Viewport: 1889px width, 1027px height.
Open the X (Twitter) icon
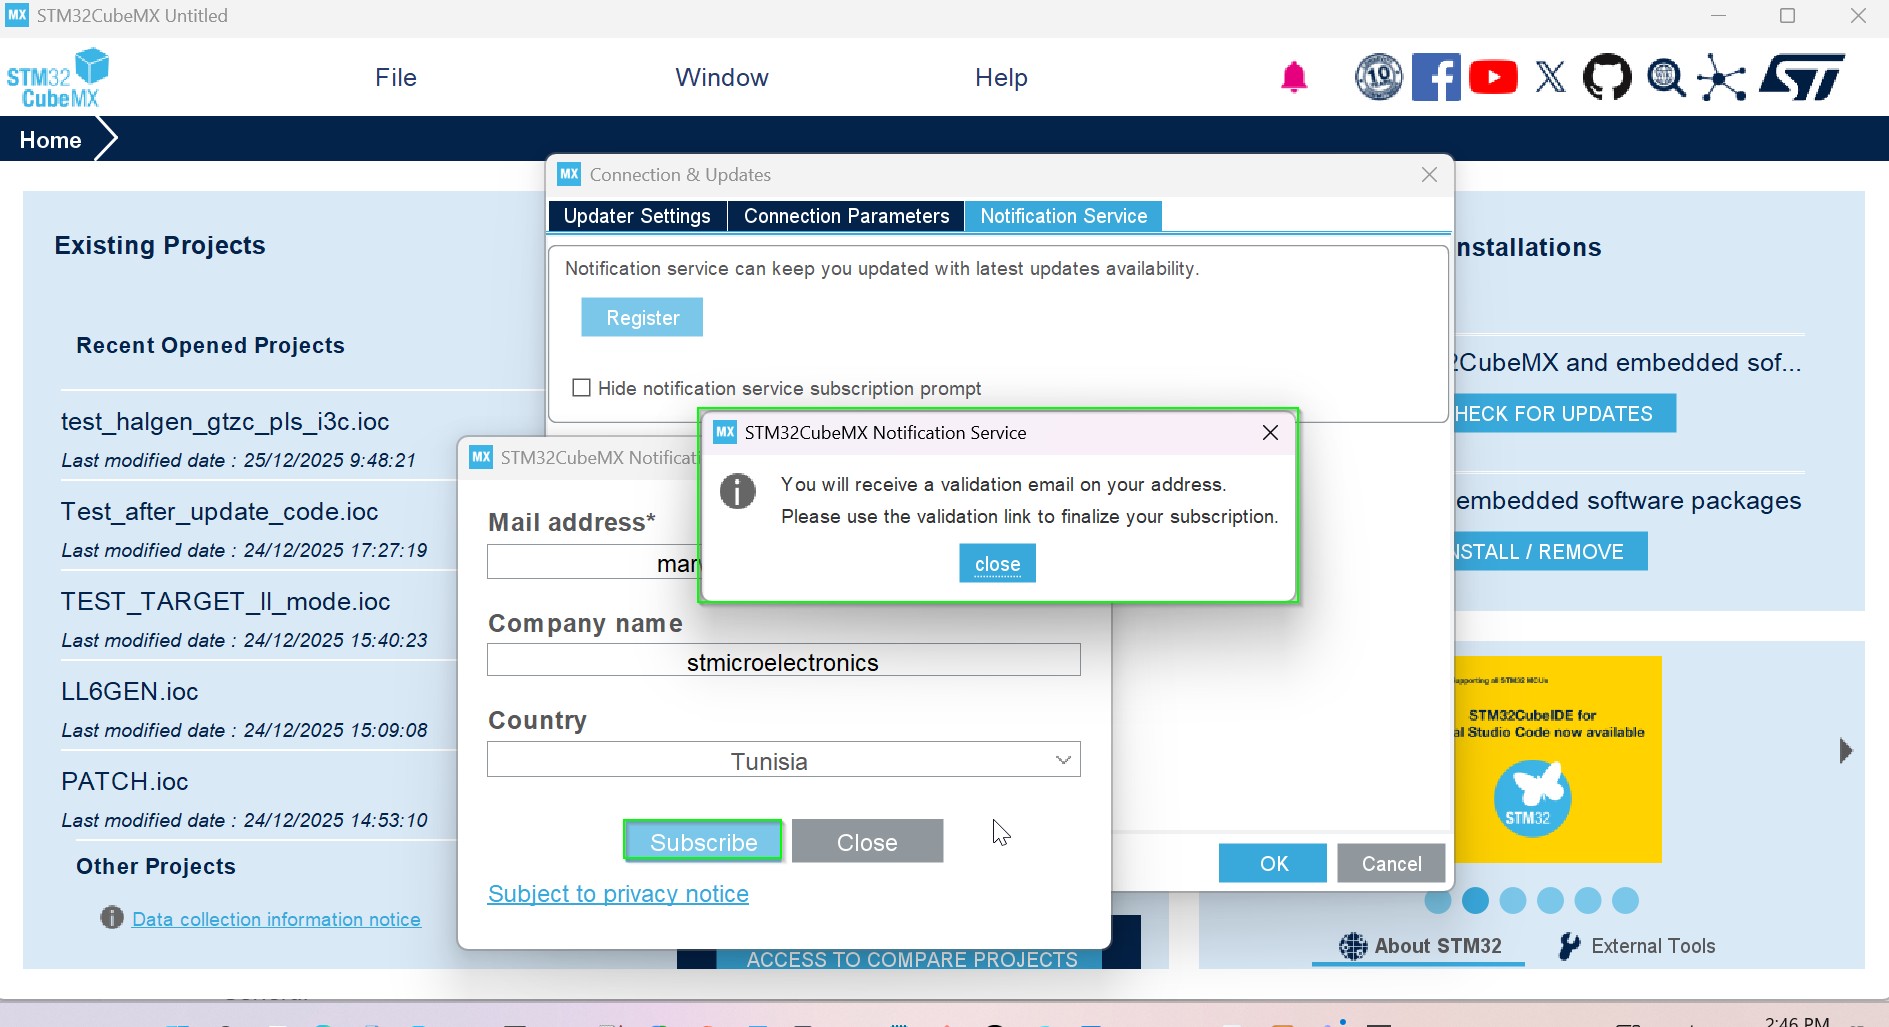point(1550,77)
